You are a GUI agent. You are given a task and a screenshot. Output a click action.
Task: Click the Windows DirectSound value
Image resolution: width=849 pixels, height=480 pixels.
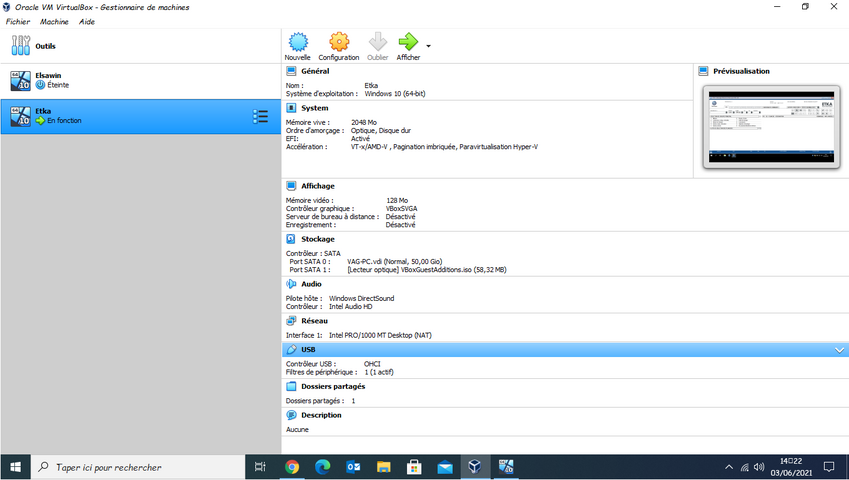pyautogui.click(x=362, y=298)
